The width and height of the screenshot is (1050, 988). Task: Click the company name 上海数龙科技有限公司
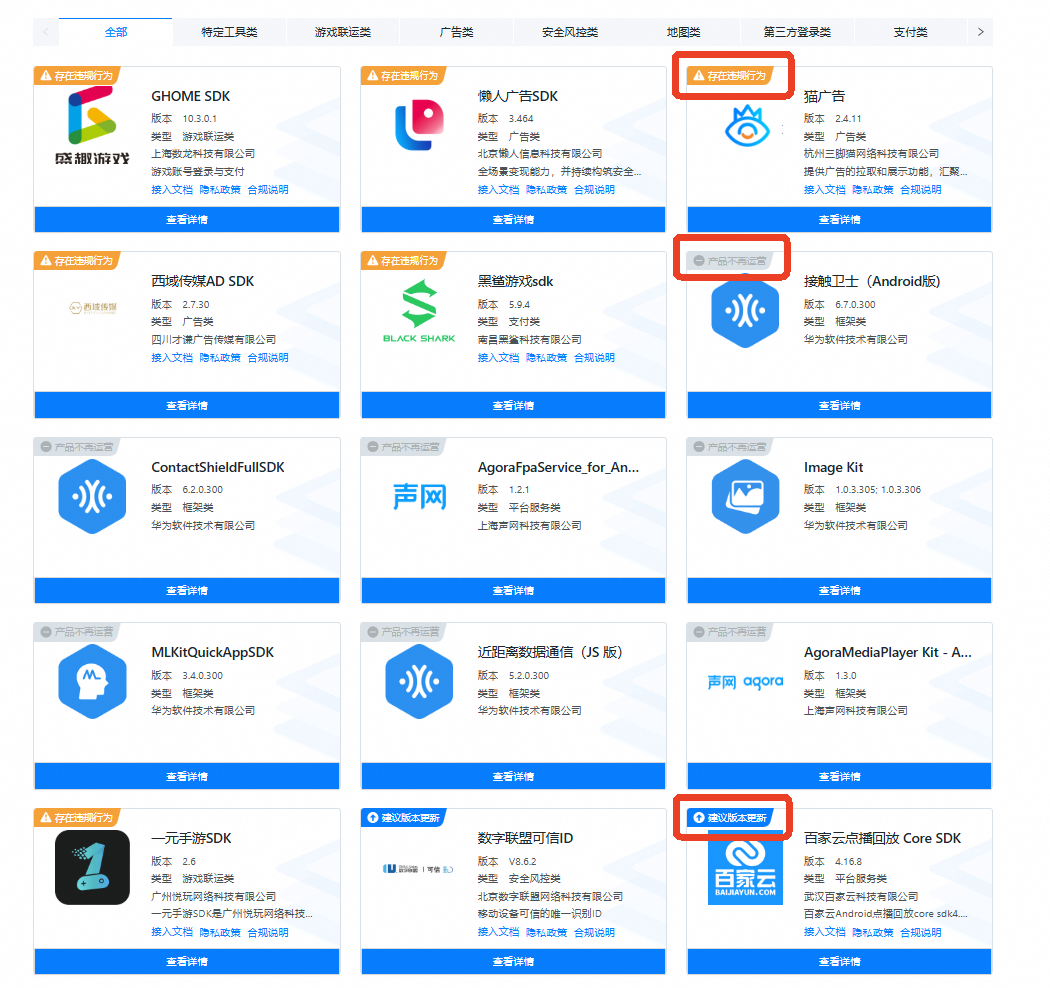pyautogui.click(x=203, y=154)
